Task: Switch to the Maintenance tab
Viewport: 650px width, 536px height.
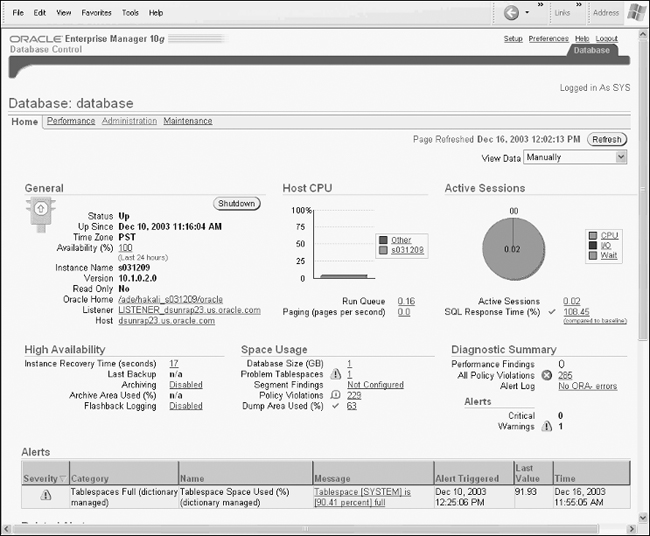Action: tap(188, 121)
